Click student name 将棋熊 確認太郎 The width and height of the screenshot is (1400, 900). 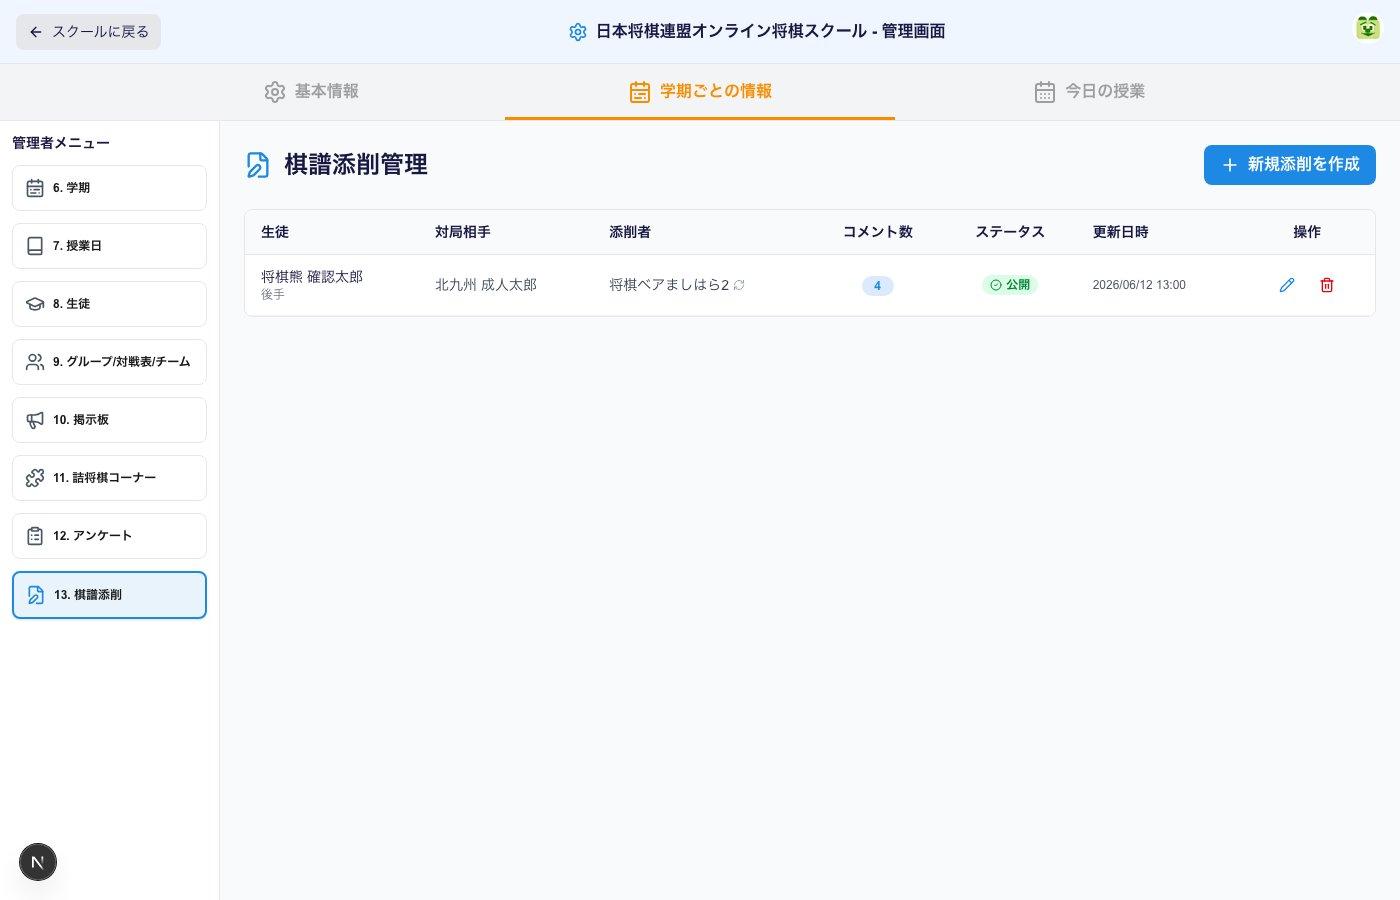click(x=312, y=277)
